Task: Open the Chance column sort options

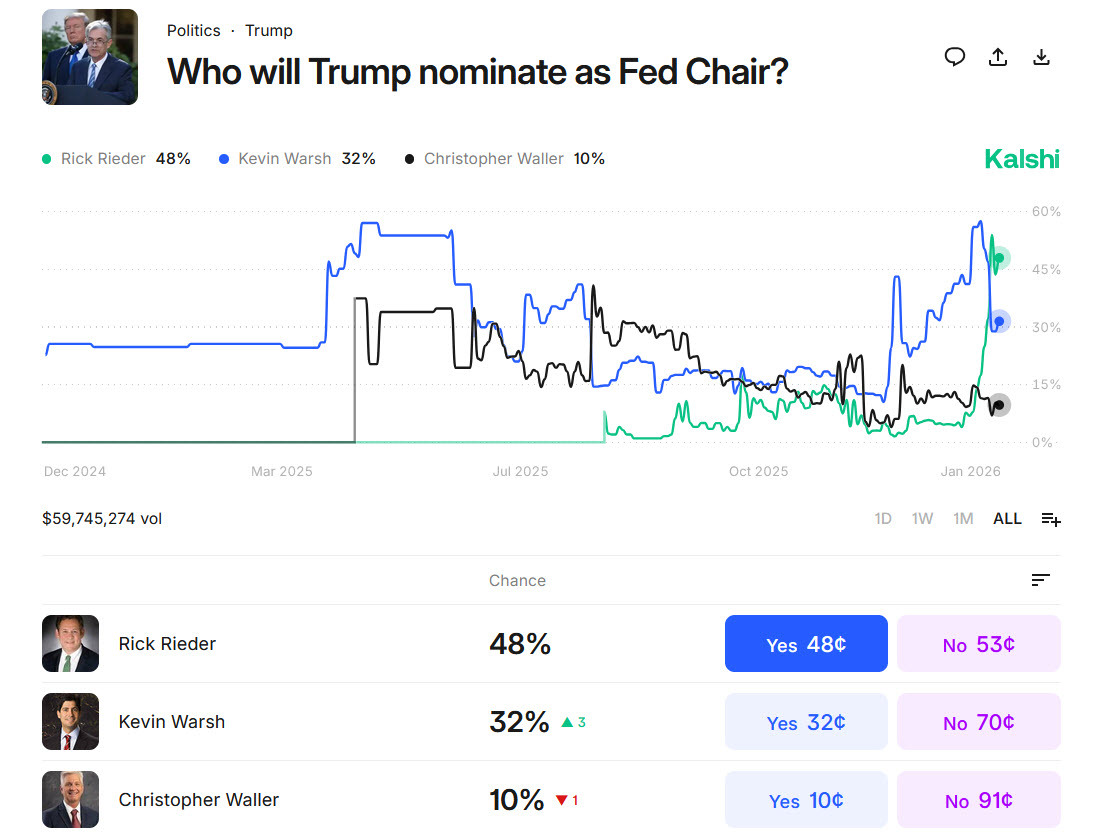Action: coord(517,580)
